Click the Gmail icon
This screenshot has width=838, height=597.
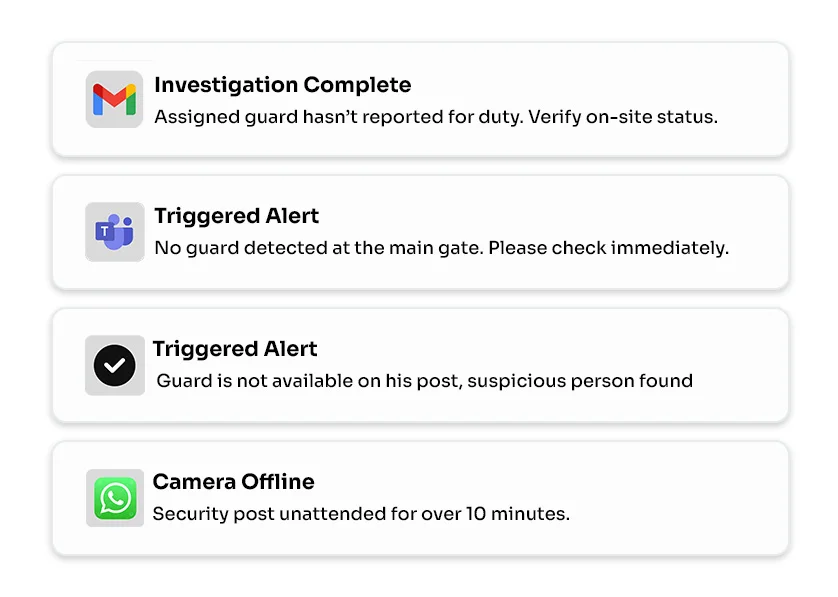click(x=114, y=99)
